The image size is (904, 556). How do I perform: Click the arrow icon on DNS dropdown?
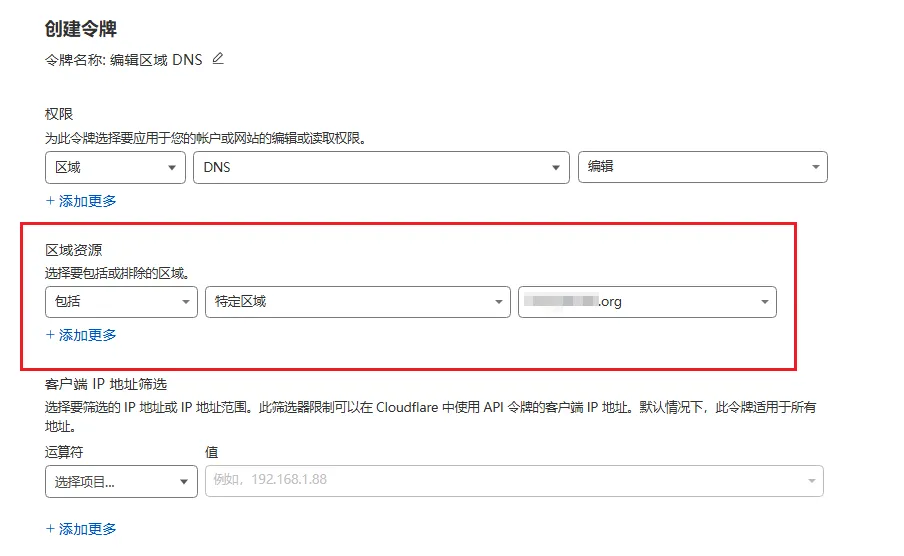point(556,168)
